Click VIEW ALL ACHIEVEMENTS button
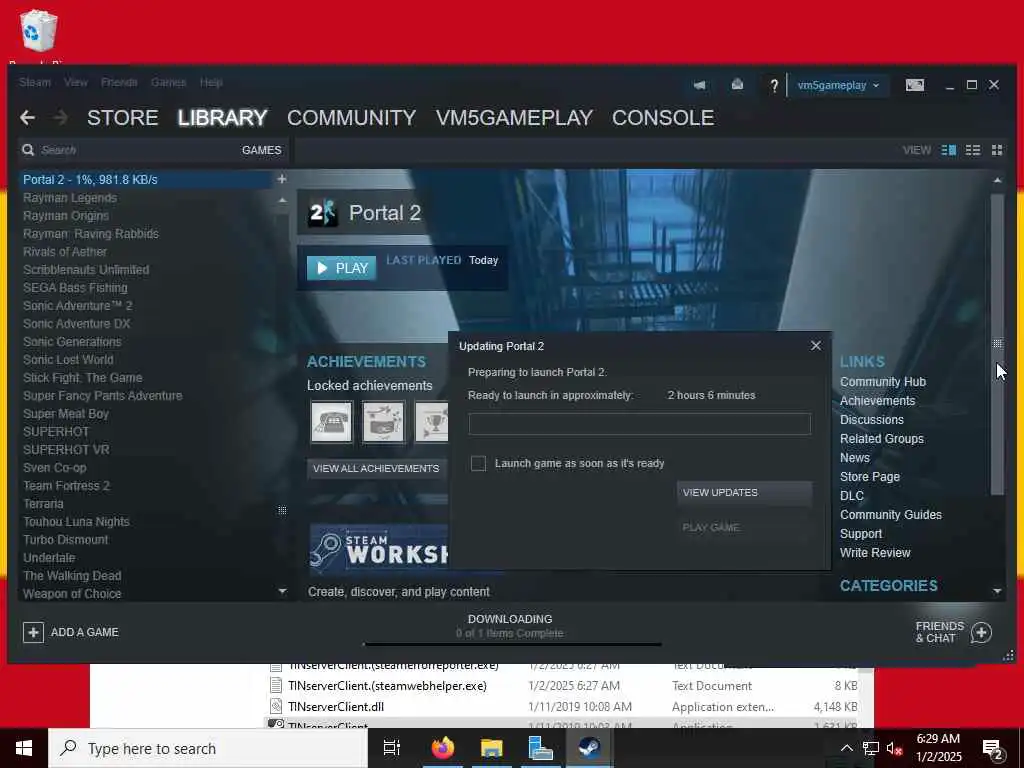Screen dimensions: 1024x768 pos(376,468)
